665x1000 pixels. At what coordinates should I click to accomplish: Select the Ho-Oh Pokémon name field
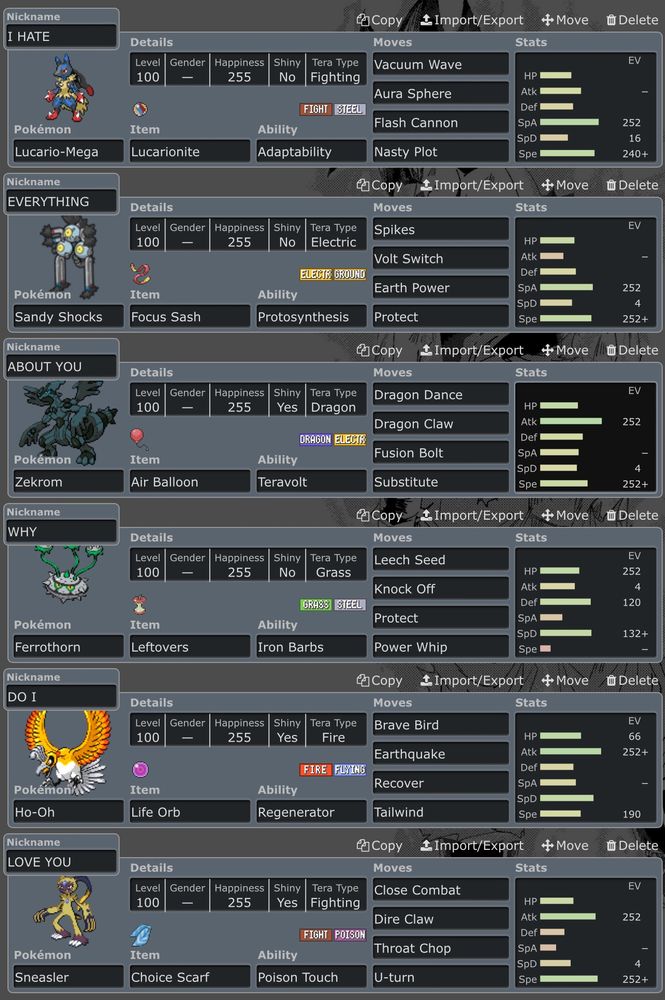(68, 812)
